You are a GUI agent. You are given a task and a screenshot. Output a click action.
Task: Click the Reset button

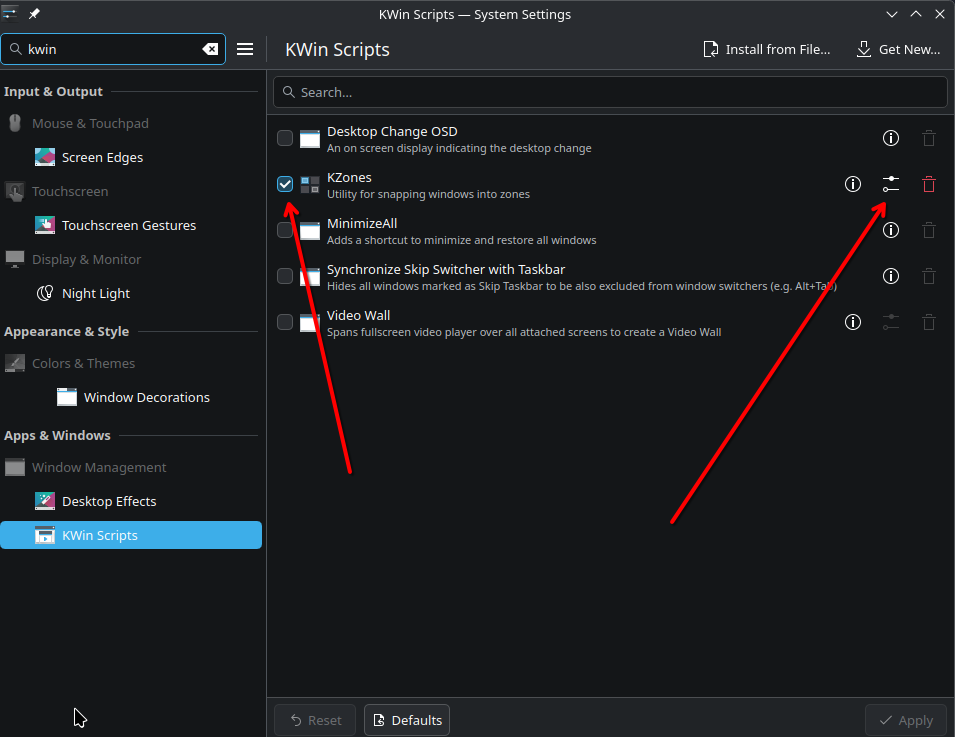(315, 720)
